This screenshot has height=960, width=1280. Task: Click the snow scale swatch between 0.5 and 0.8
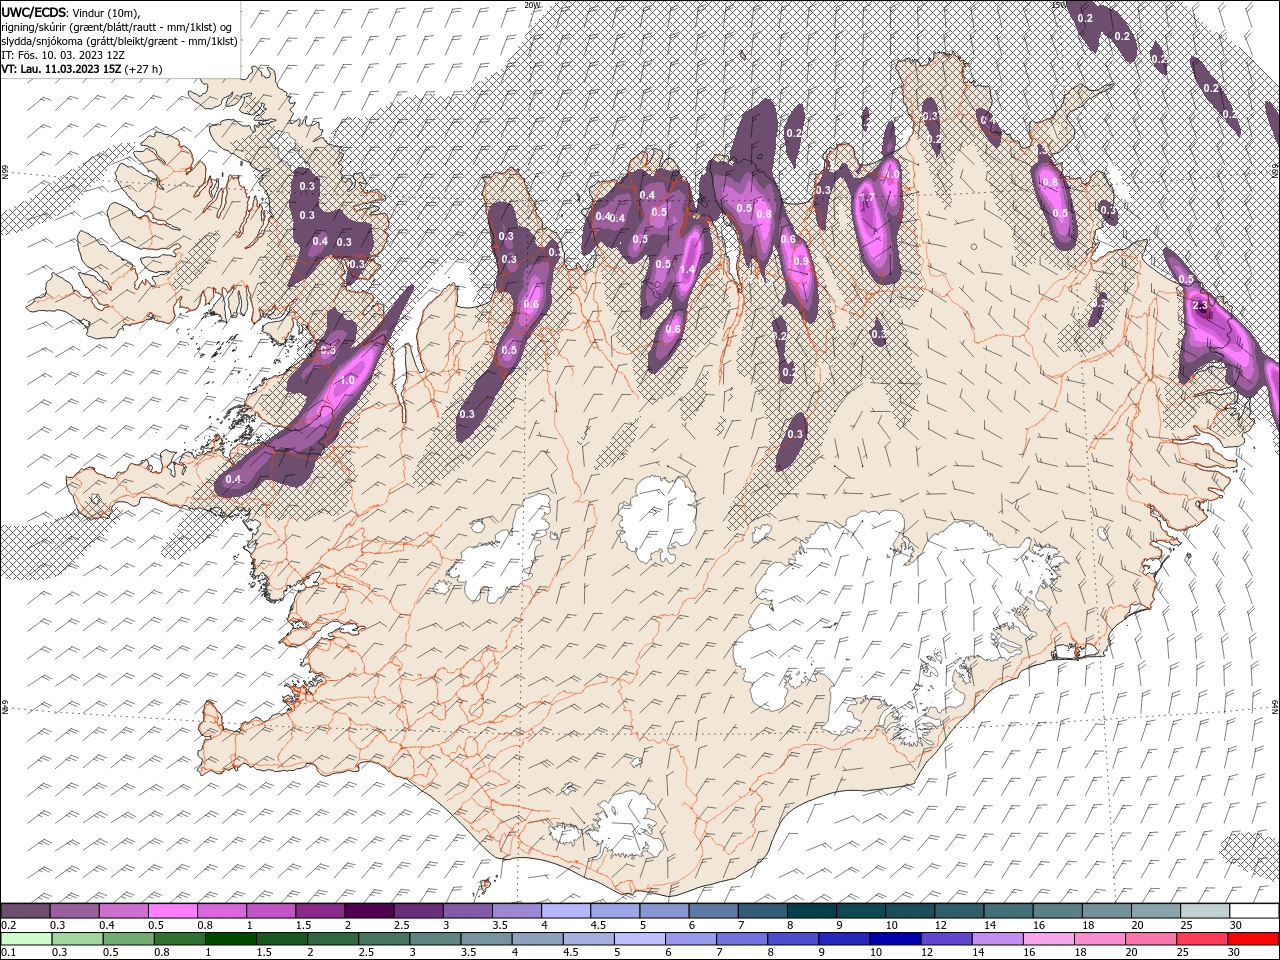174,911
